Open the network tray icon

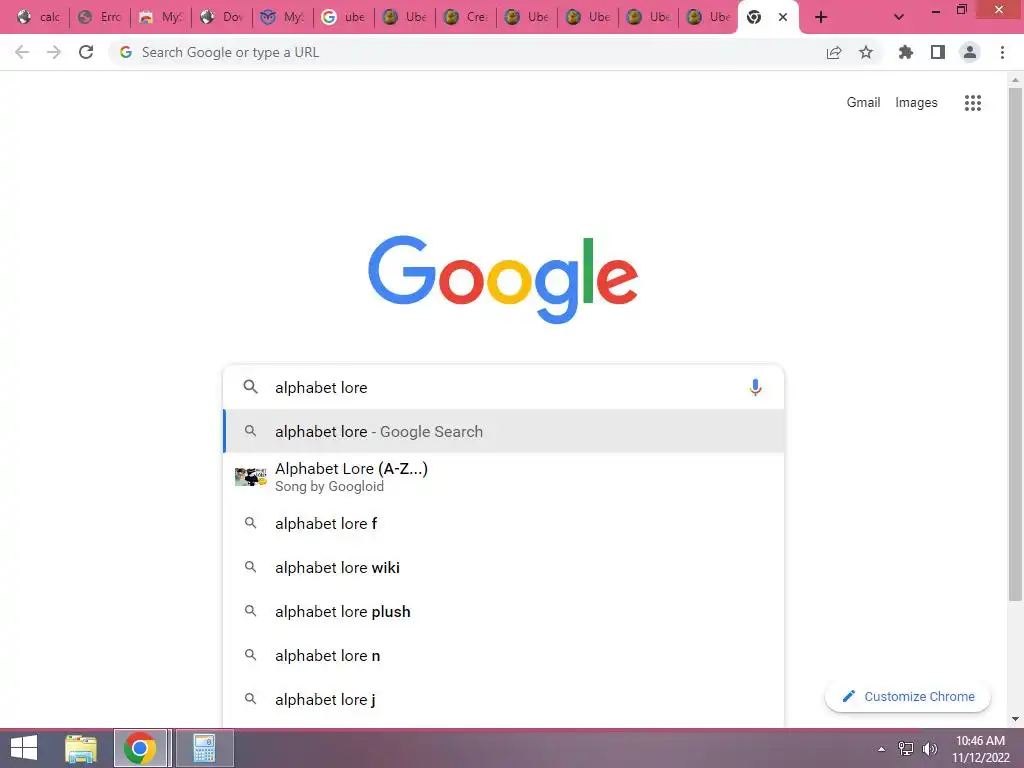click(906, 749)
